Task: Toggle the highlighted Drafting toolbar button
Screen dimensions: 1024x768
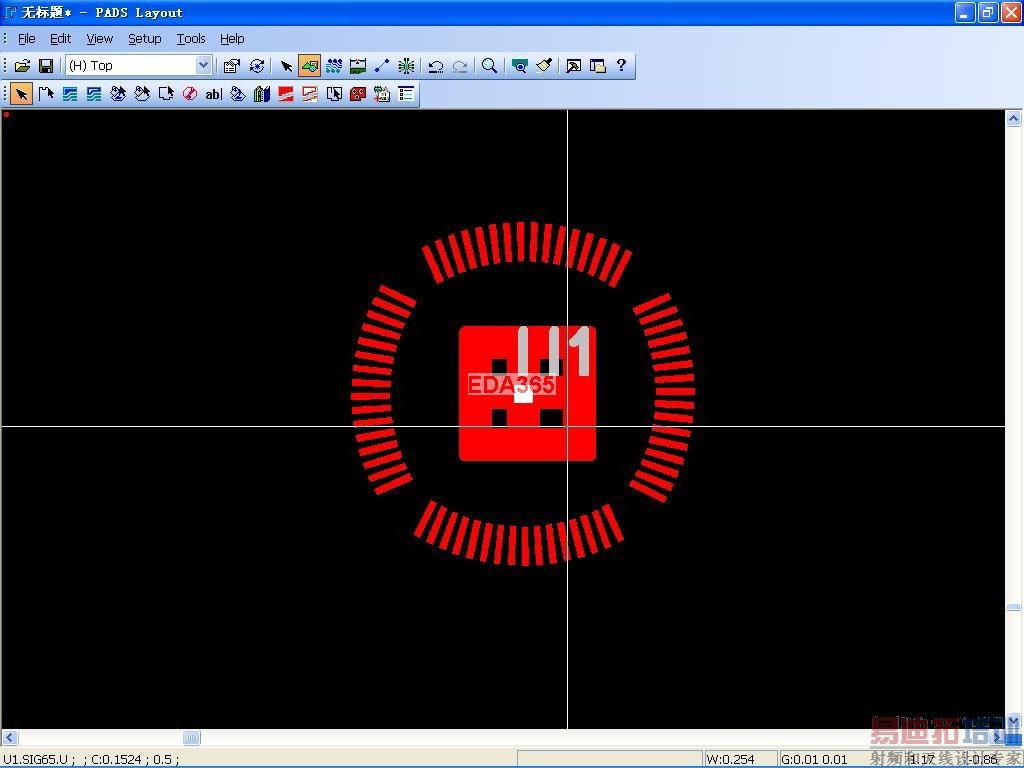Action: coord(309,66)
